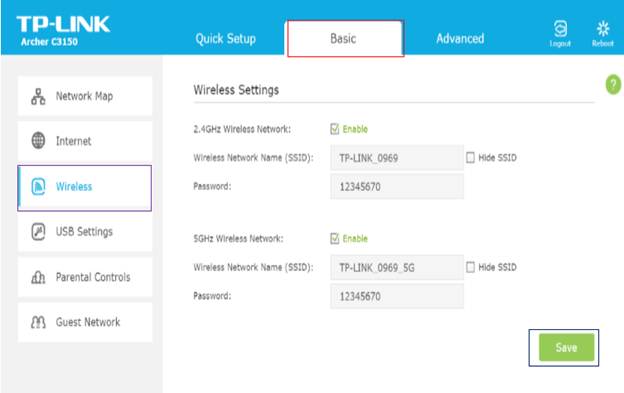624x393 pixels.
Task: Open Parental Controls menu item
Action: (85, 277)
